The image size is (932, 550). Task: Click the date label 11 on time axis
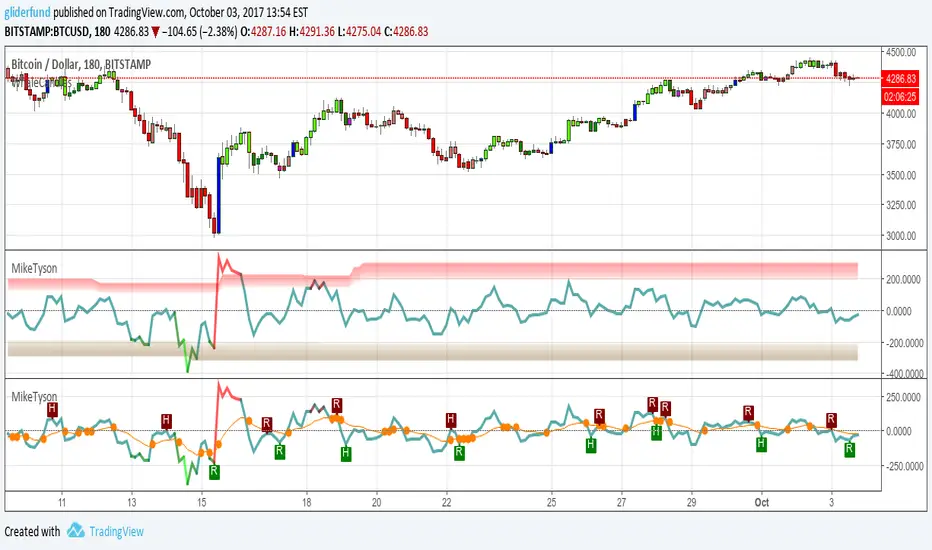(62, 502)
